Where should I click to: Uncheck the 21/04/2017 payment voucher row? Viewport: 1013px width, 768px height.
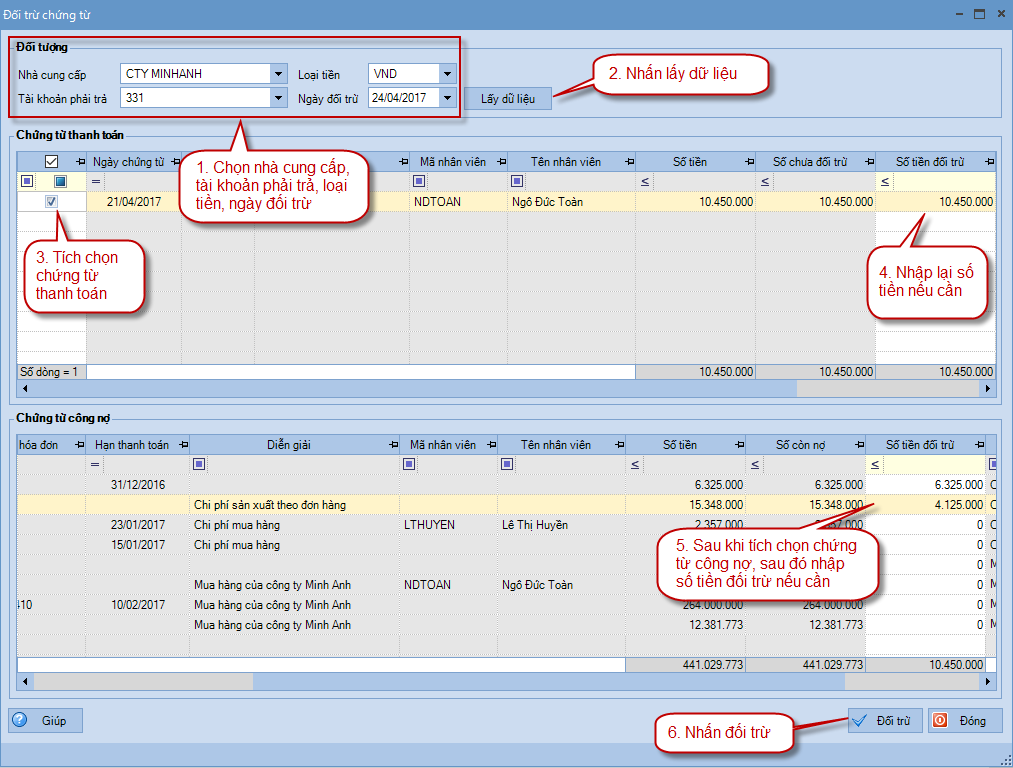click(52, 201)
